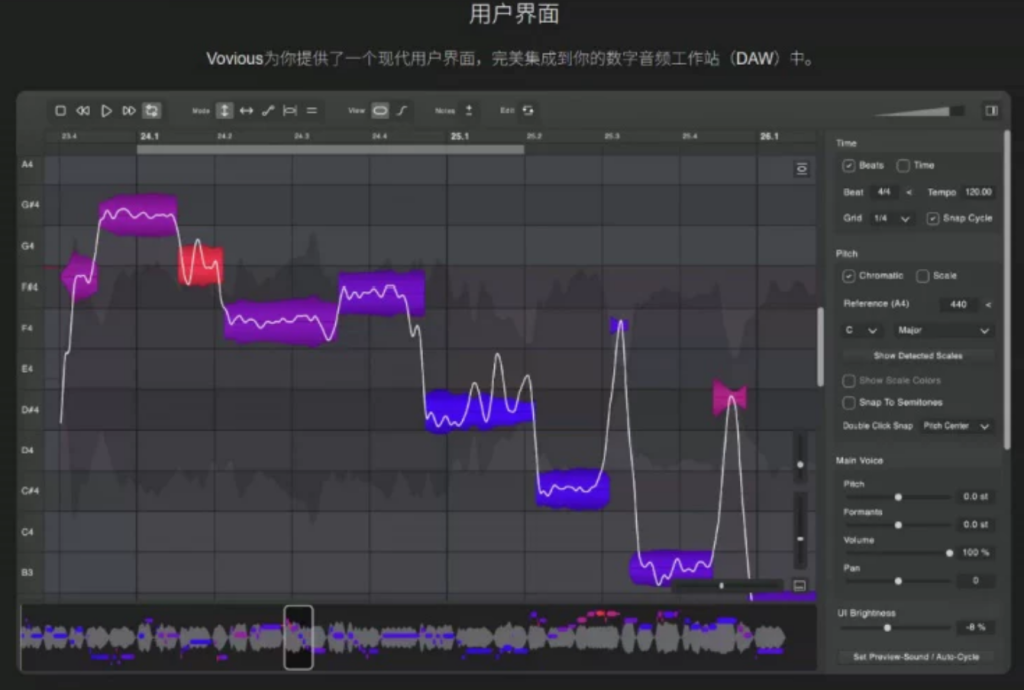Click the stop playback button
This screenshot has width=1024, height=690.
click(60, 111)
